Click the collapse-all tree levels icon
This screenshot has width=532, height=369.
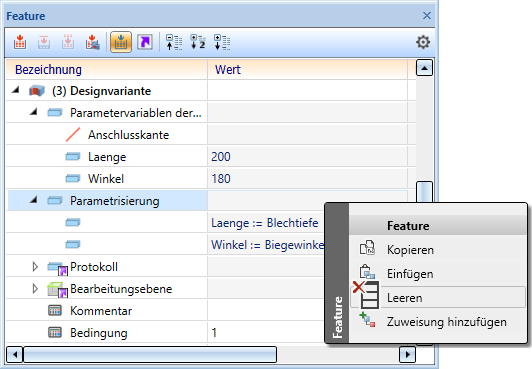pyautogui.click(x=174, y=42)
